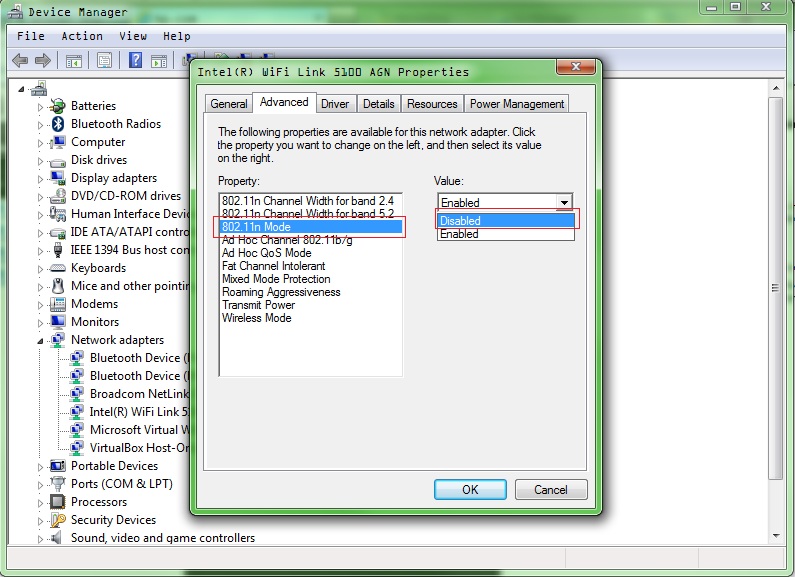
Task: Toggle the show/hide action pane toolbar icon
Action: pyautogui.click(x=159, y=61)
